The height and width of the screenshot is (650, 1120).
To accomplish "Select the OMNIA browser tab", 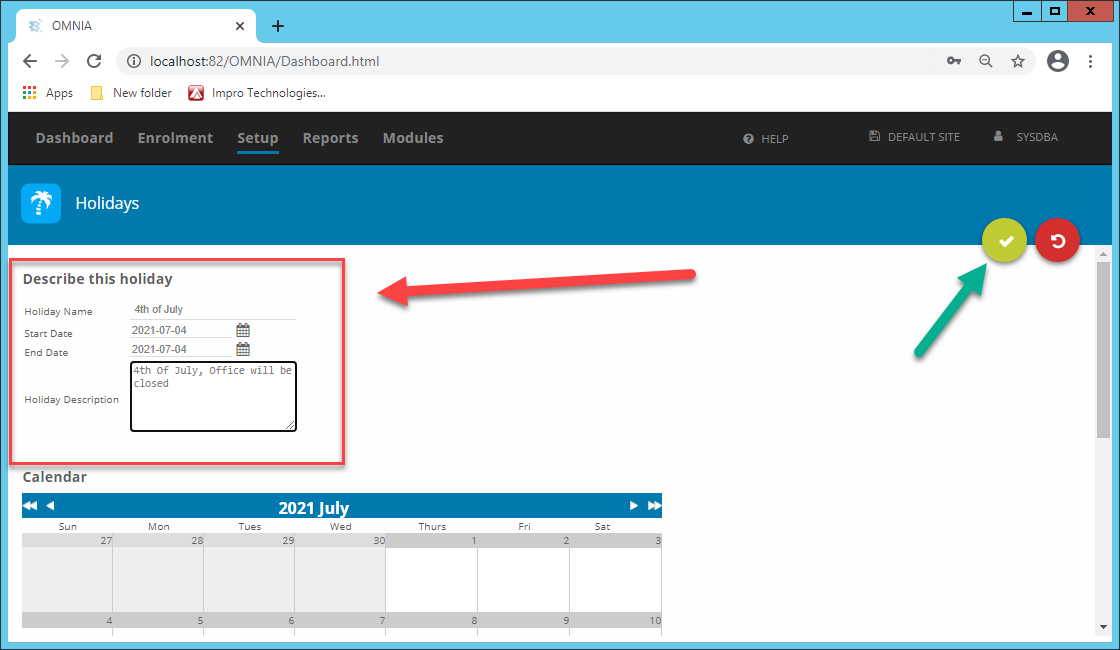I will [x=136, y=26].
